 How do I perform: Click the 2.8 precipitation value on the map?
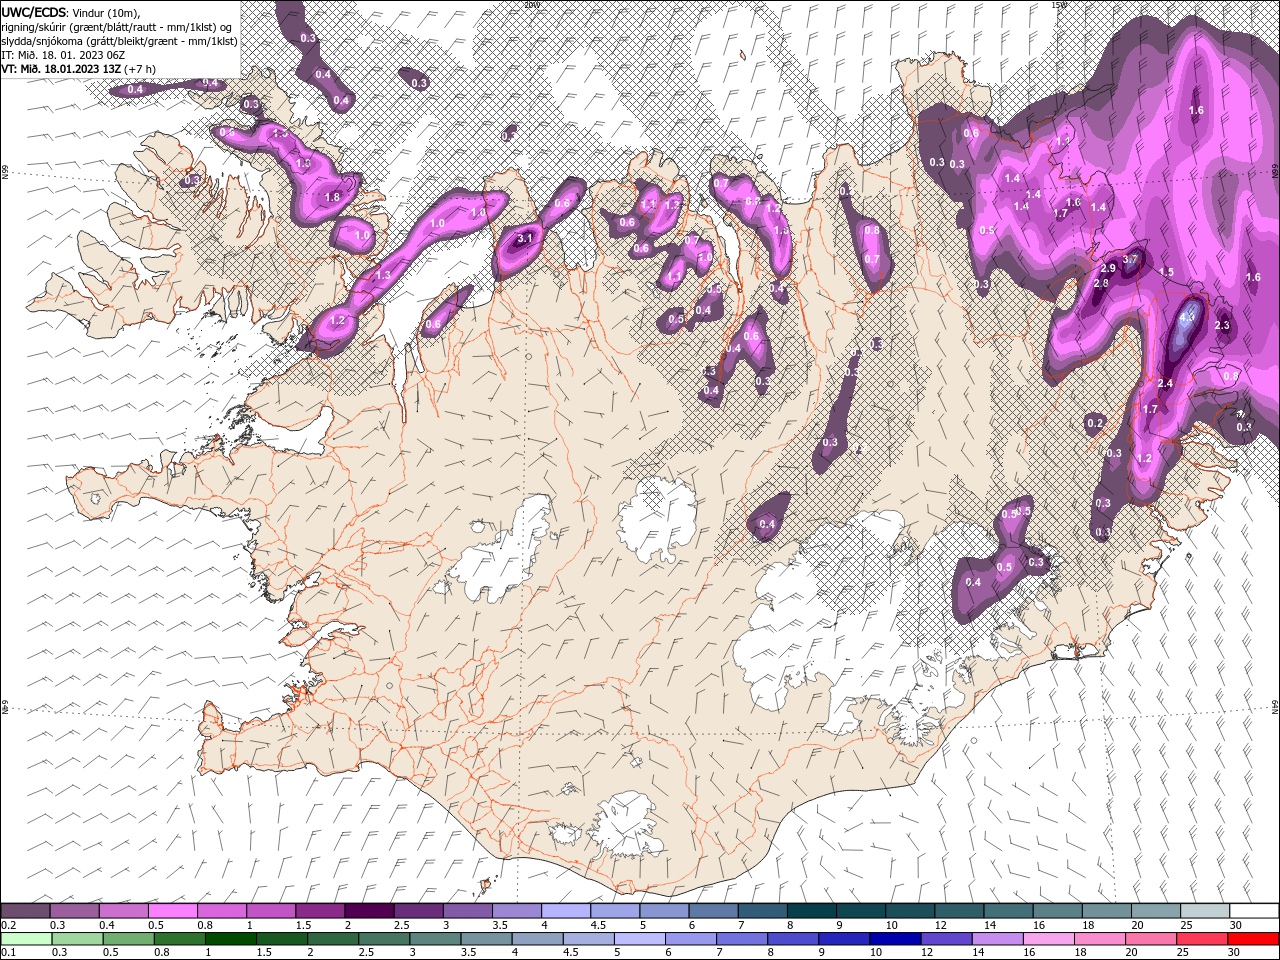pyautogui.click(x=1101, y=284)
